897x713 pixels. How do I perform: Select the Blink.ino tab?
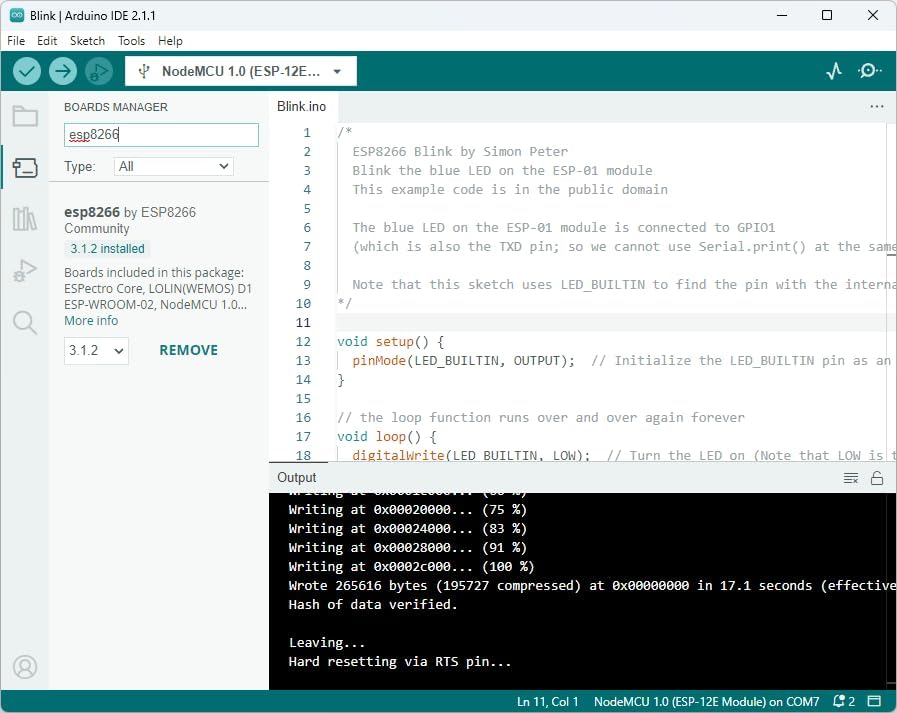(301, 106)
